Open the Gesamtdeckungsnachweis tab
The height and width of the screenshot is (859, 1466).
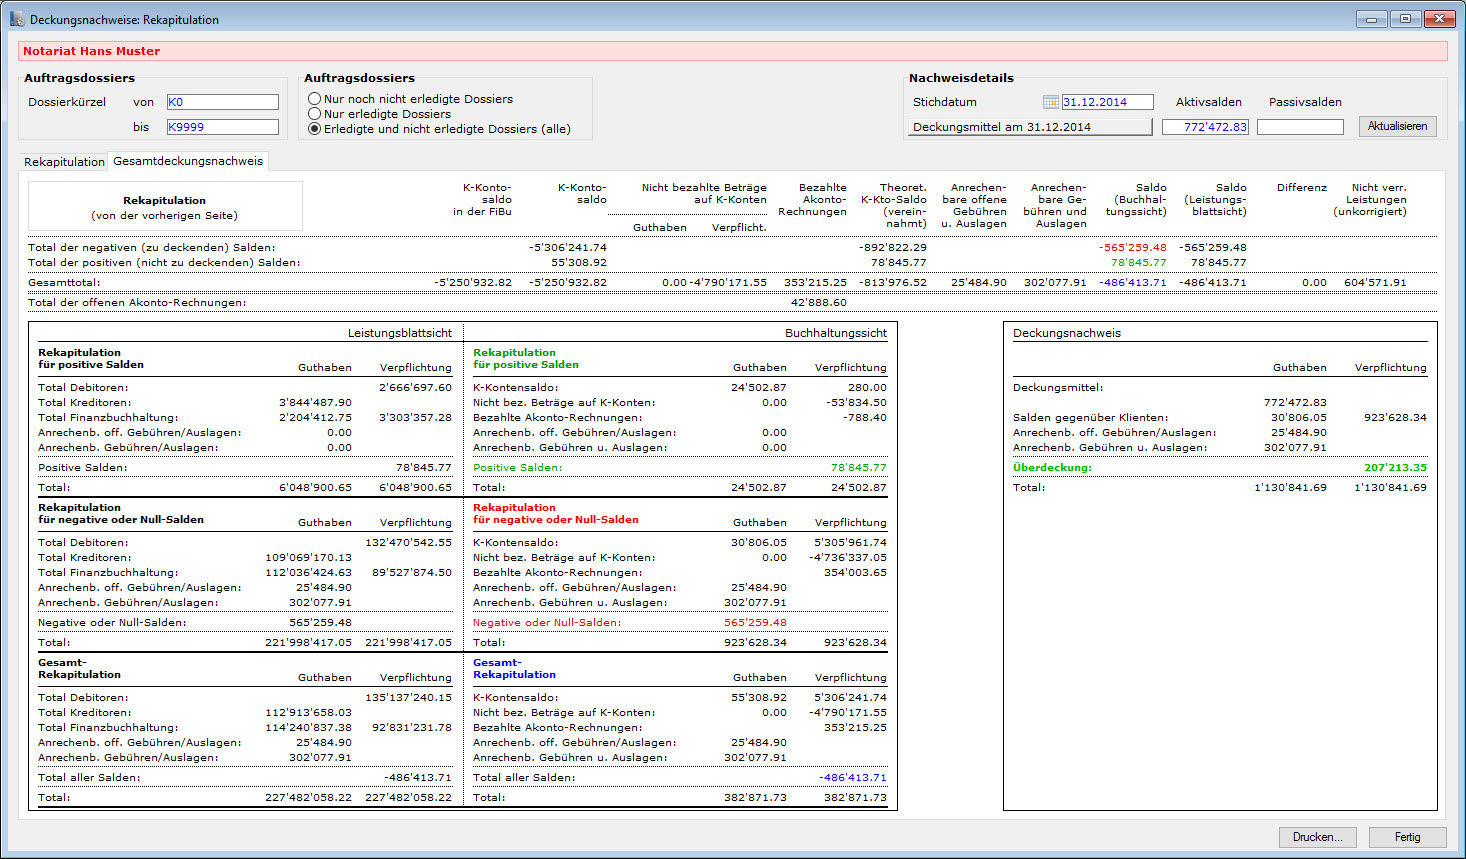(188, 161)
